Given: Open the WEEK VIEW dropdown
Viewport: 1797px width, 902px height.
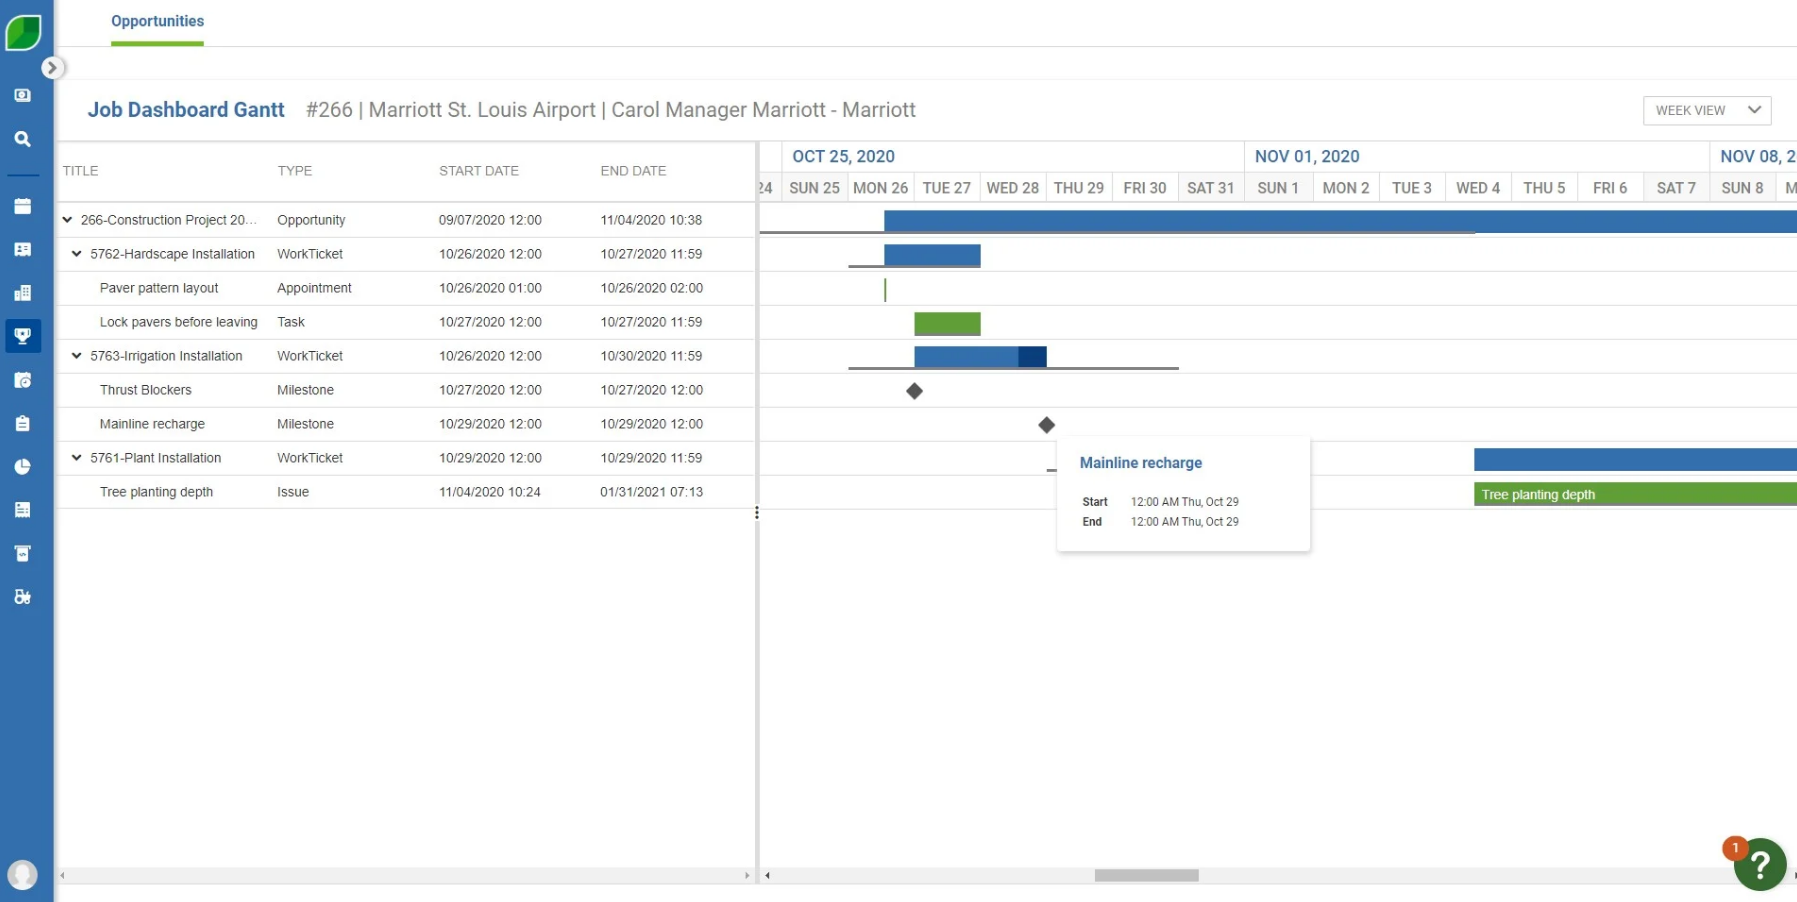Looking at the screenshot, I should 1706,110.
